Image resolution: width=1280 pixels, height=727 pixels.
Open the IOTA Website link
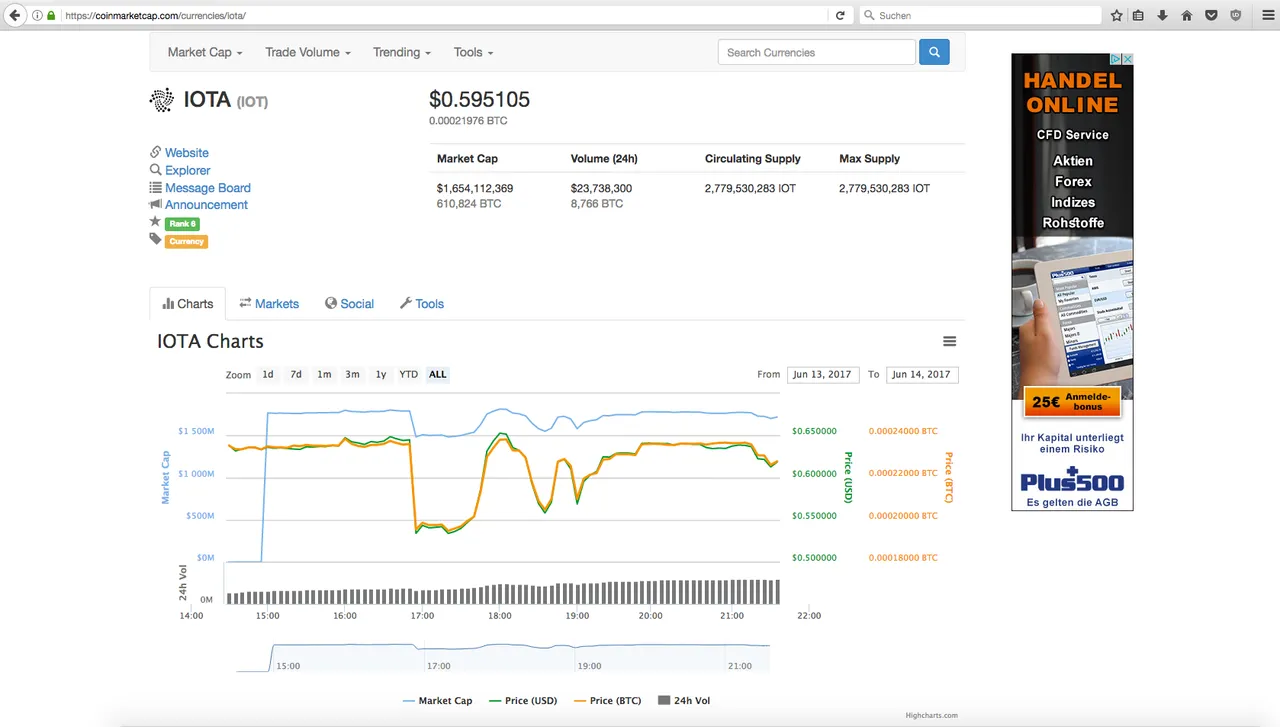coord(187,153)
